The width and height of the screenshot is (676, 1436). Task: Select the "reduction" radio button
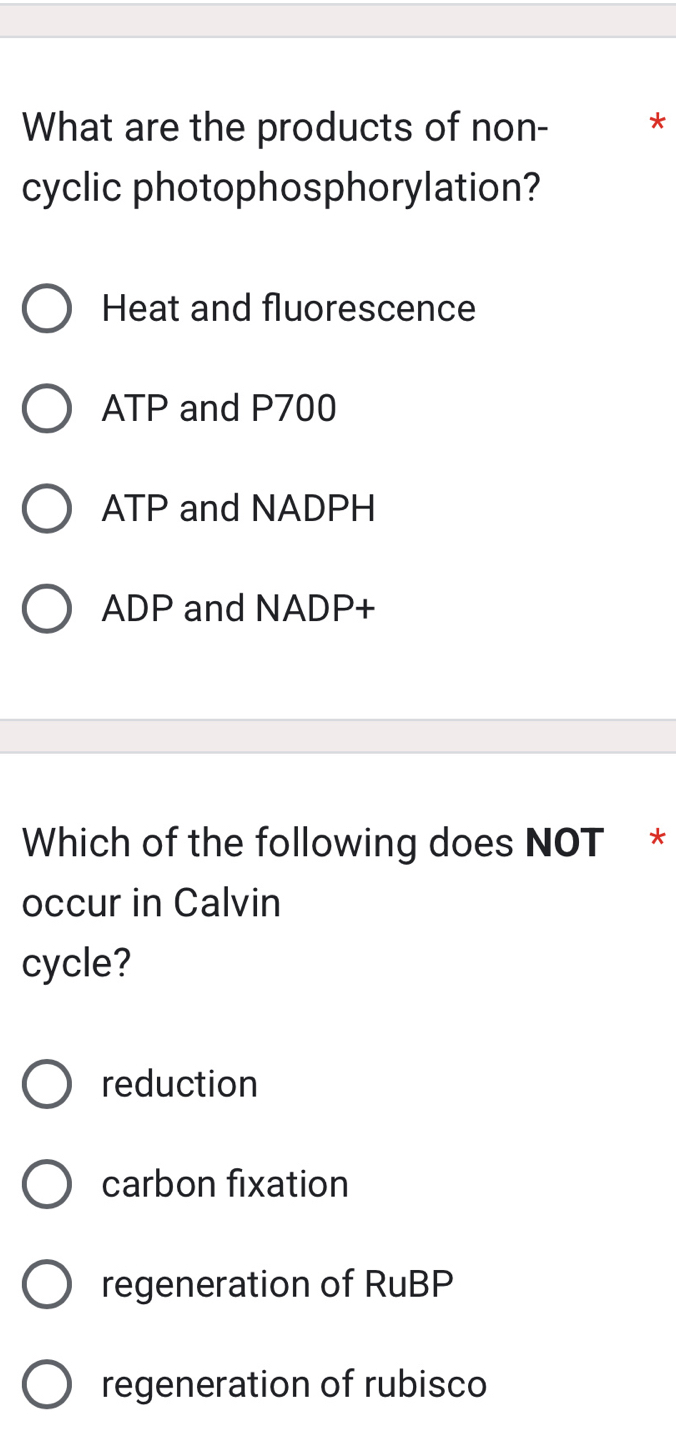click(46, 1084)
